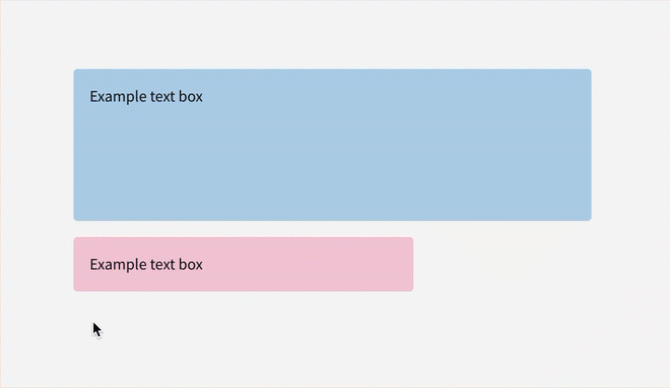The height and width of the screenshot is (388, 670).
Task: Click the pink box's top-right corner
Action: click(x=412, y=238)
